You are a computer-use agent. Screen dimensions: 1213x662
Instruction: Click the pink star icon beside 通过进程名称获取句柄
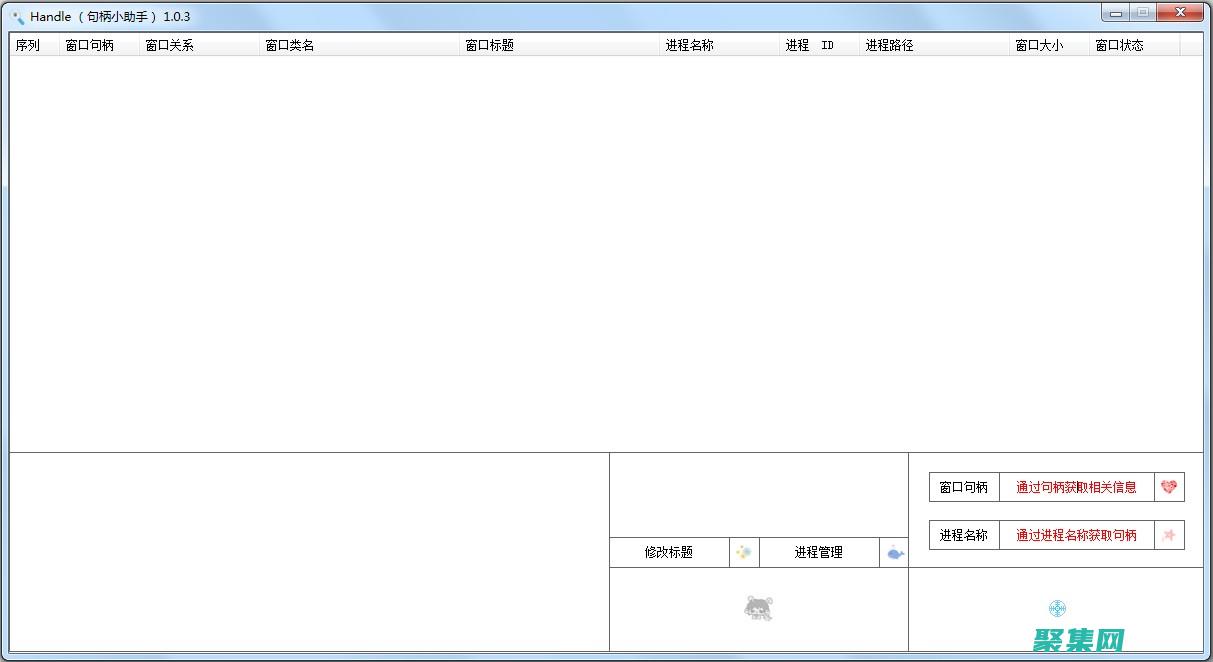tap(1170, 535)
